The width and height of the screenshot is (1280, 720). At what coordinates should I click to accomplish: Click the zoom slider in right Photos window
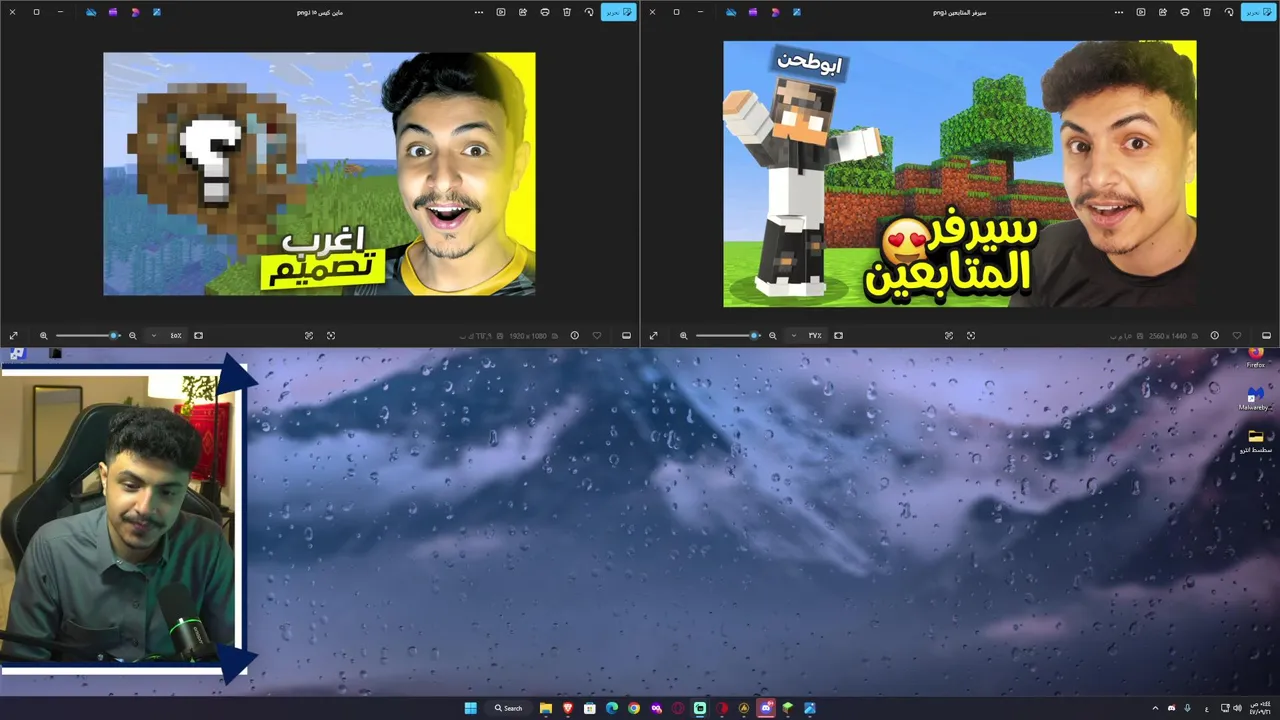[x=727, y=336]
